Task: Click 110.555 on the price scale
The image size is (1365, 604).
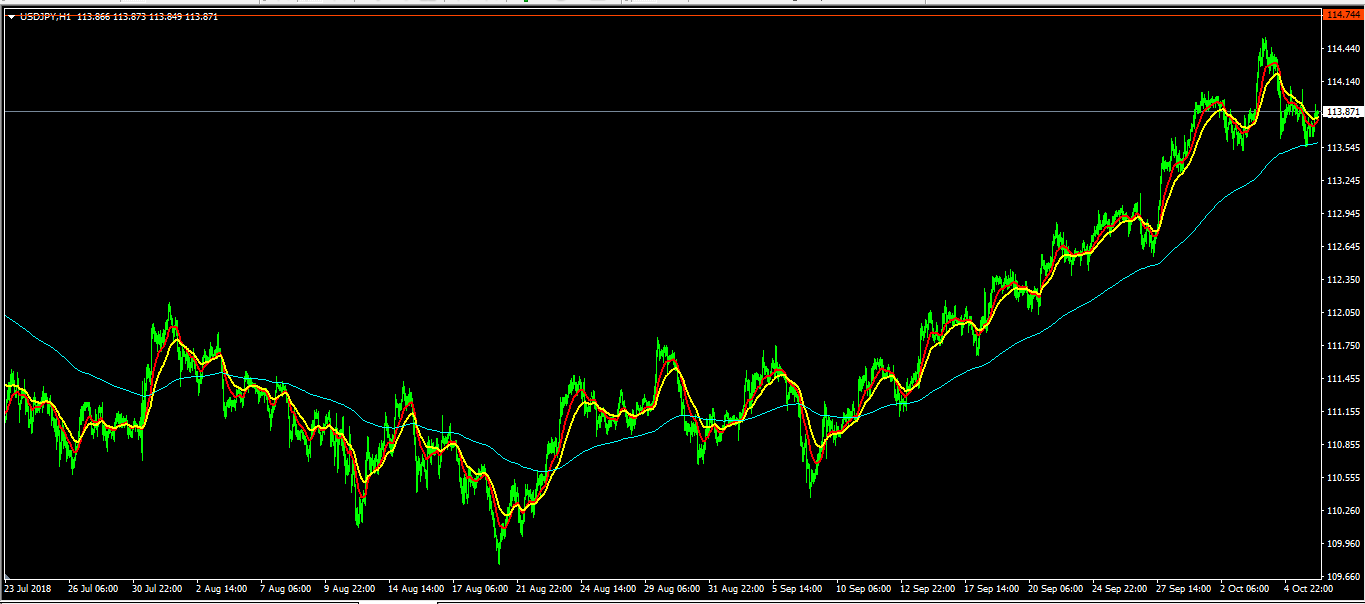Action: (x=1342, y=478)
